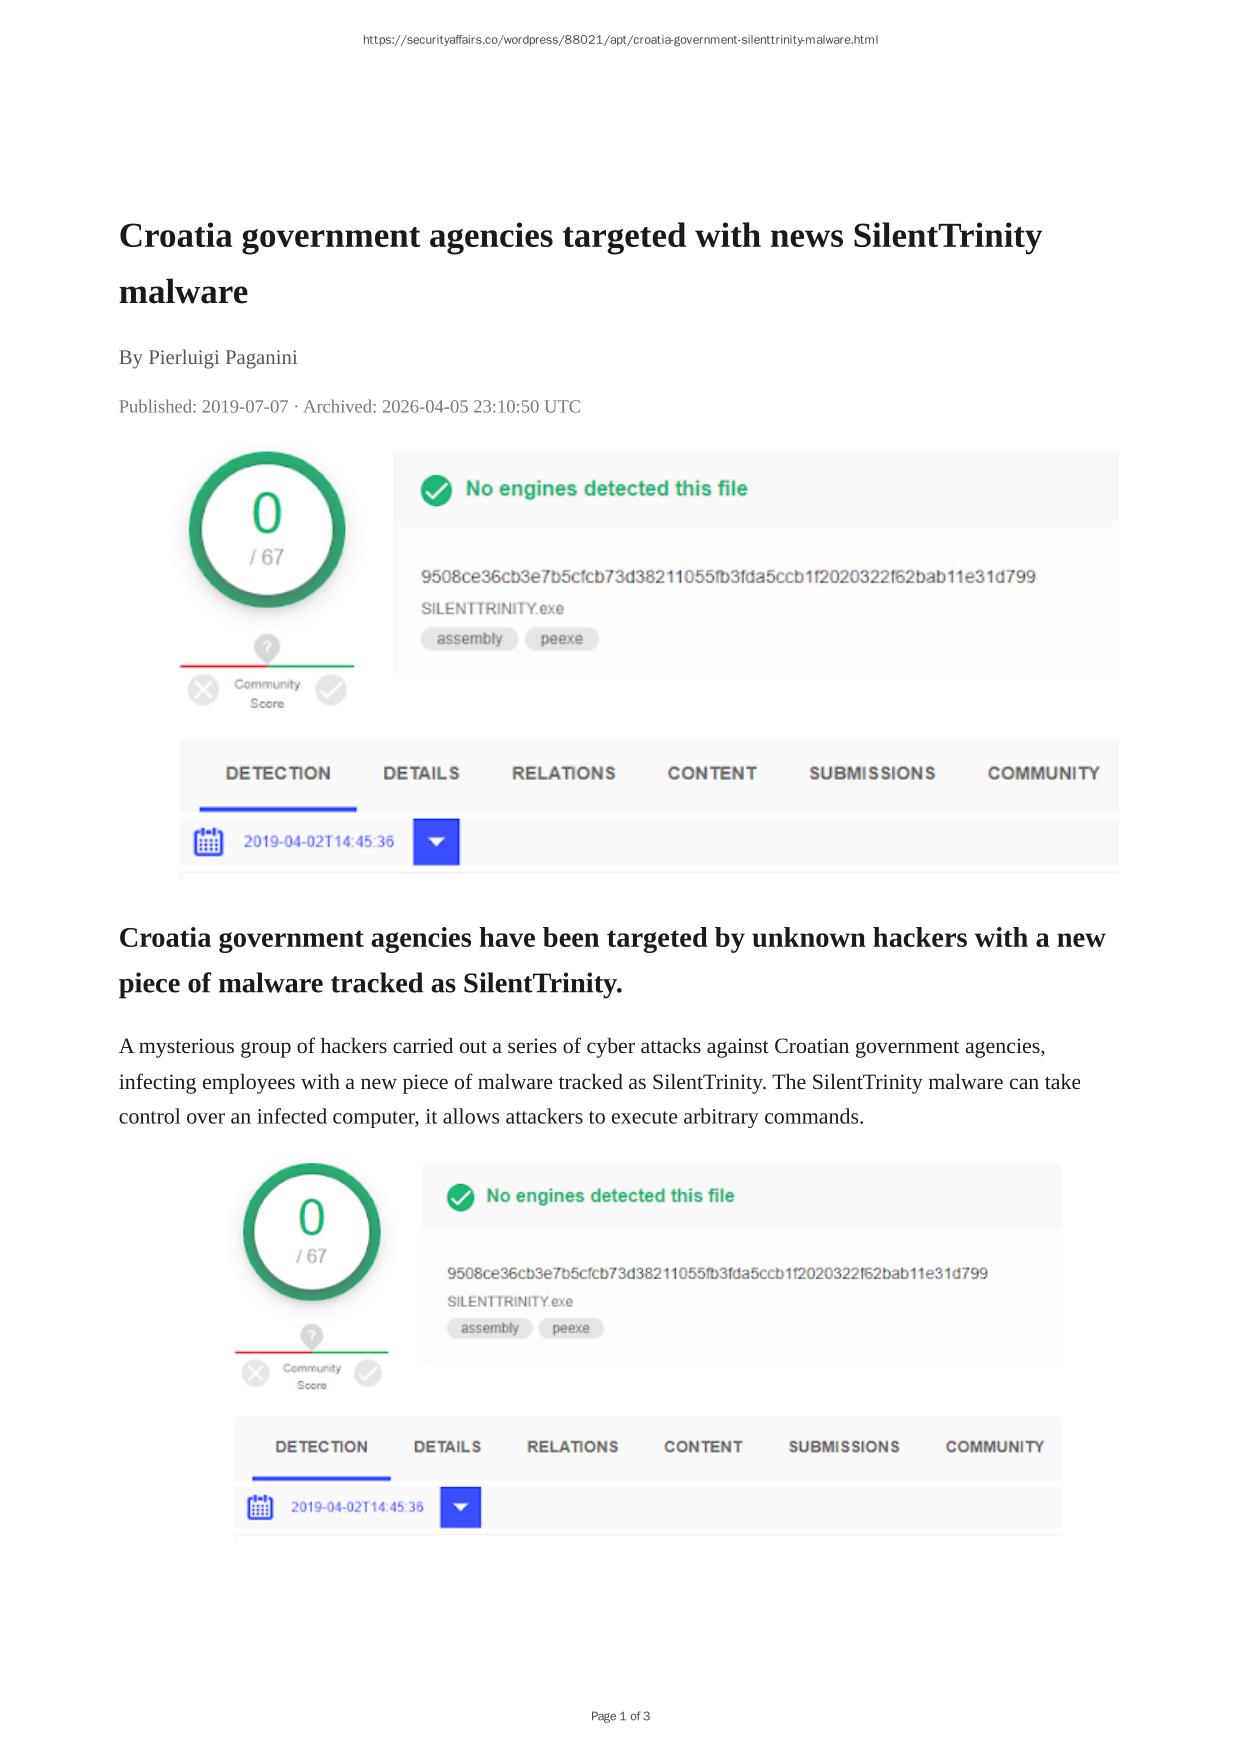Click the calendar icon in the lower VirusTotal screenshot
Image resolution: width=1242 pixels, height=1756 pixels.
pyautogui.click(x=260, y=1507)
